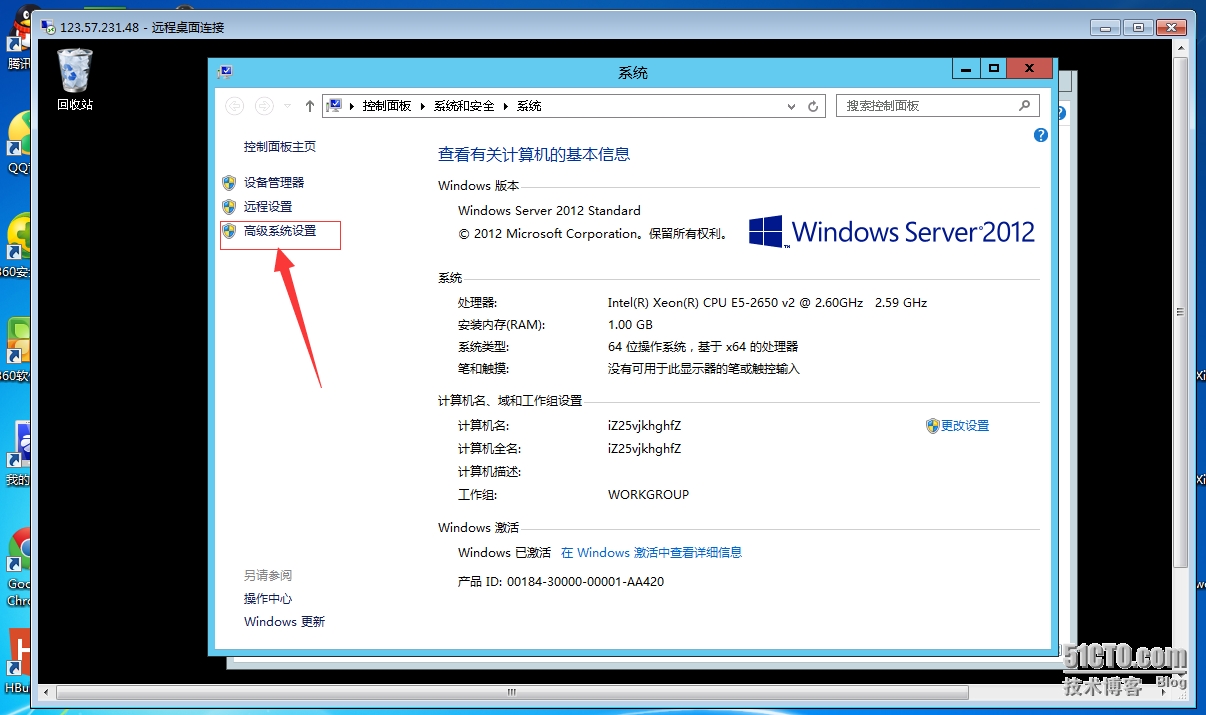Click the remote desktop vertical scrollbar
Viewport: 1206px width, 715px height.
pyautogui.click(x=1180, y=310)
